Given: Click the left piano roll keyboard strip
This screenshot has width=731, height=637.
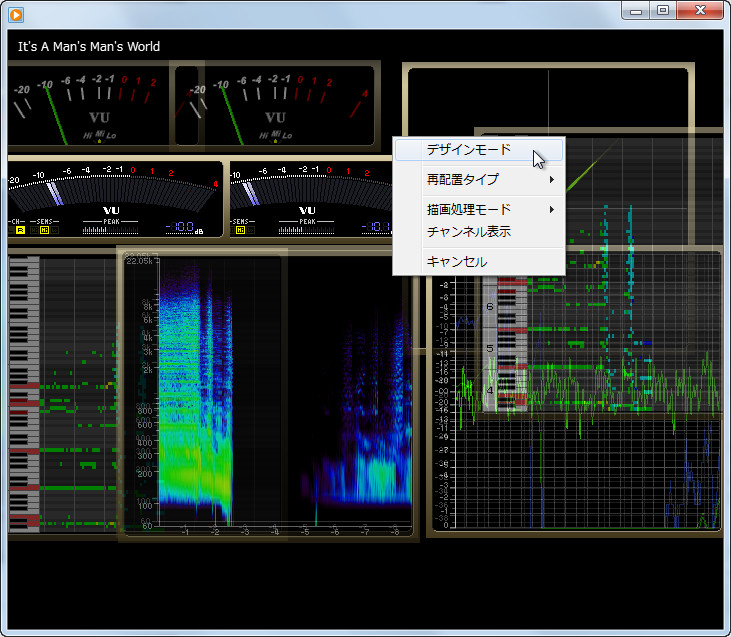Looking at the screenshot, I should point(23,390).
